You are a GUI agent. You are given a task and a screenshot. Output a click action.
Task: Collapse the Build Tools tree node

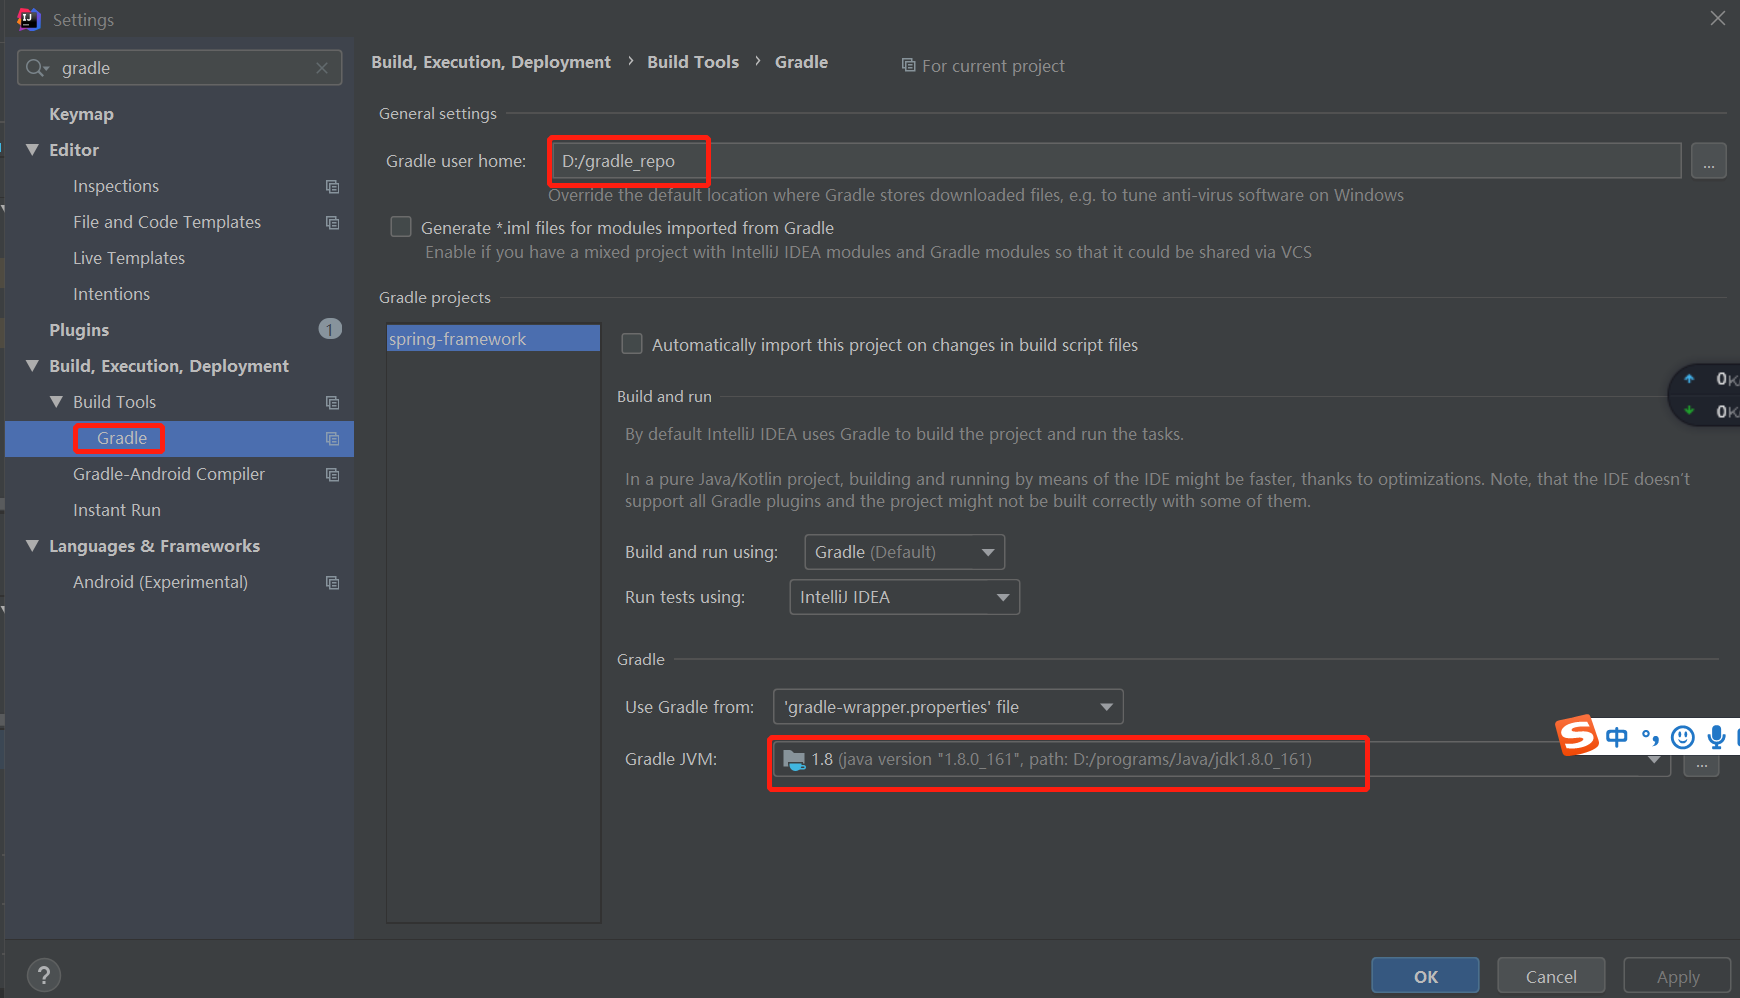click(56, 402)
